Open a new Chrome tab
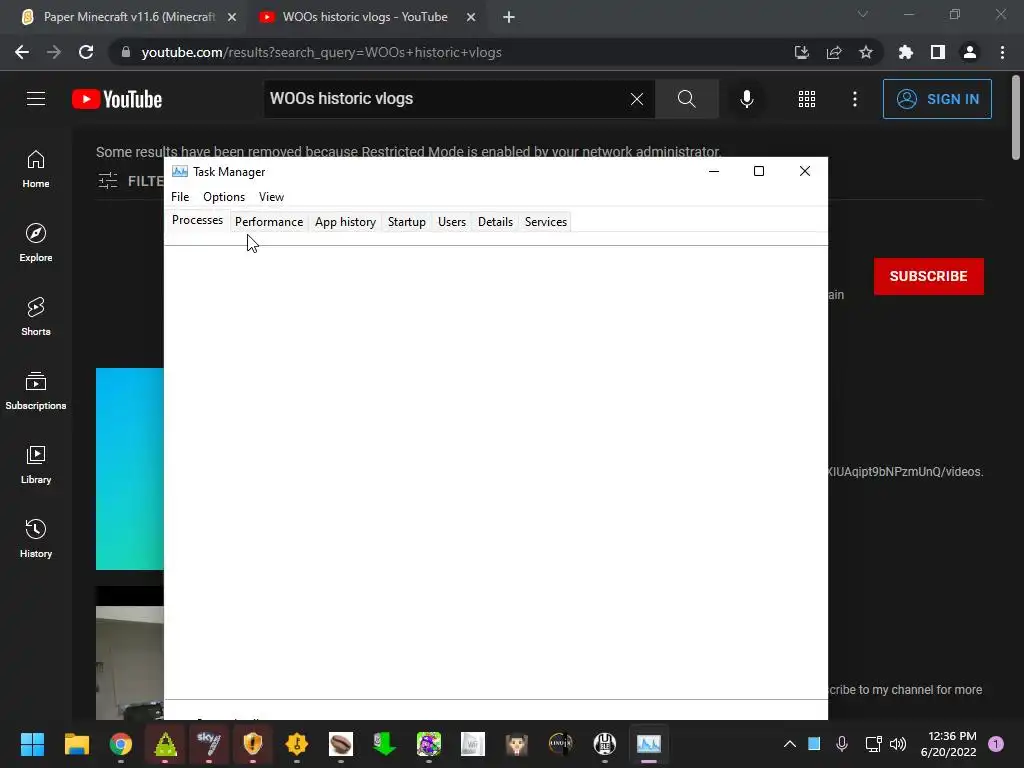1024x768 pixels. [509, 17]
